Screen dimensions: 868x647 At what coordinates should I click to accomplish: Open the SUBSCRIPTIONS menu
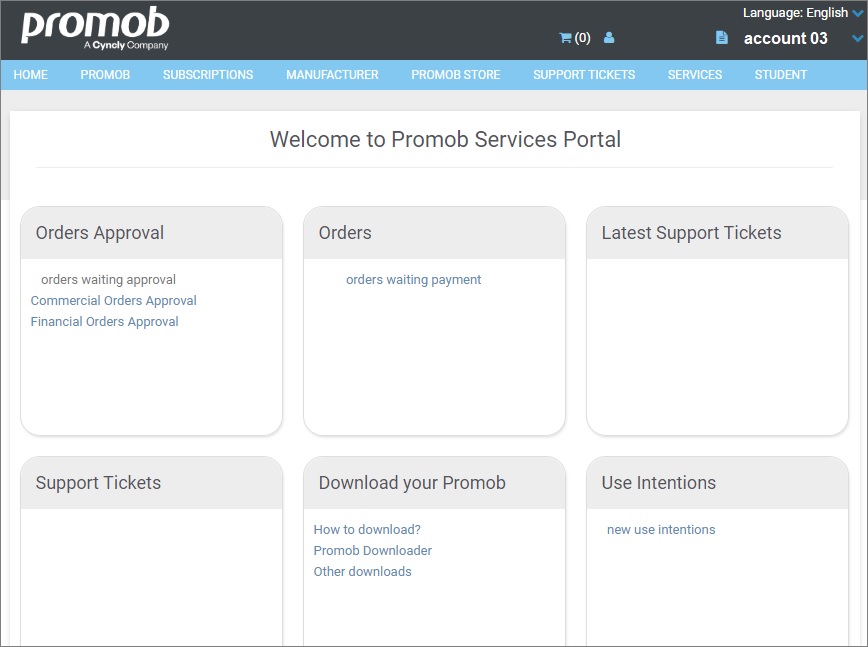pyautogui.click(x=208, y=75)
